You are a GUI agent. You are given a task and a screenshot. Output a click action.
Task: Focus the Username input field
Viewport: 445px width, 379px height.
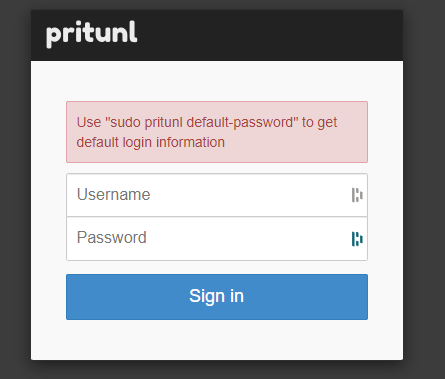pos(217,195)
